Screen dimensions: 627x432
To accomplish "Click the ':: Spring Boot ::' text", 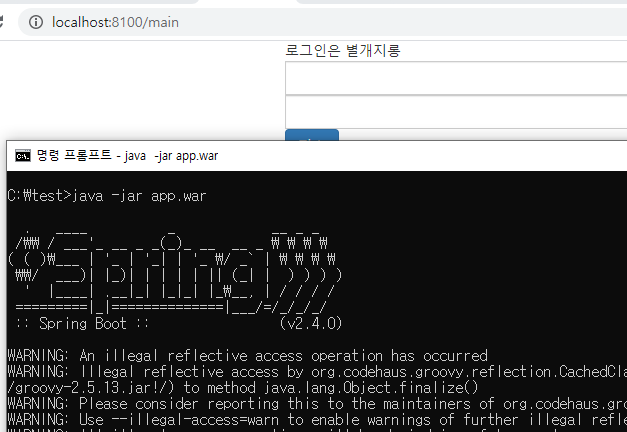I will [x=82, y=323].
